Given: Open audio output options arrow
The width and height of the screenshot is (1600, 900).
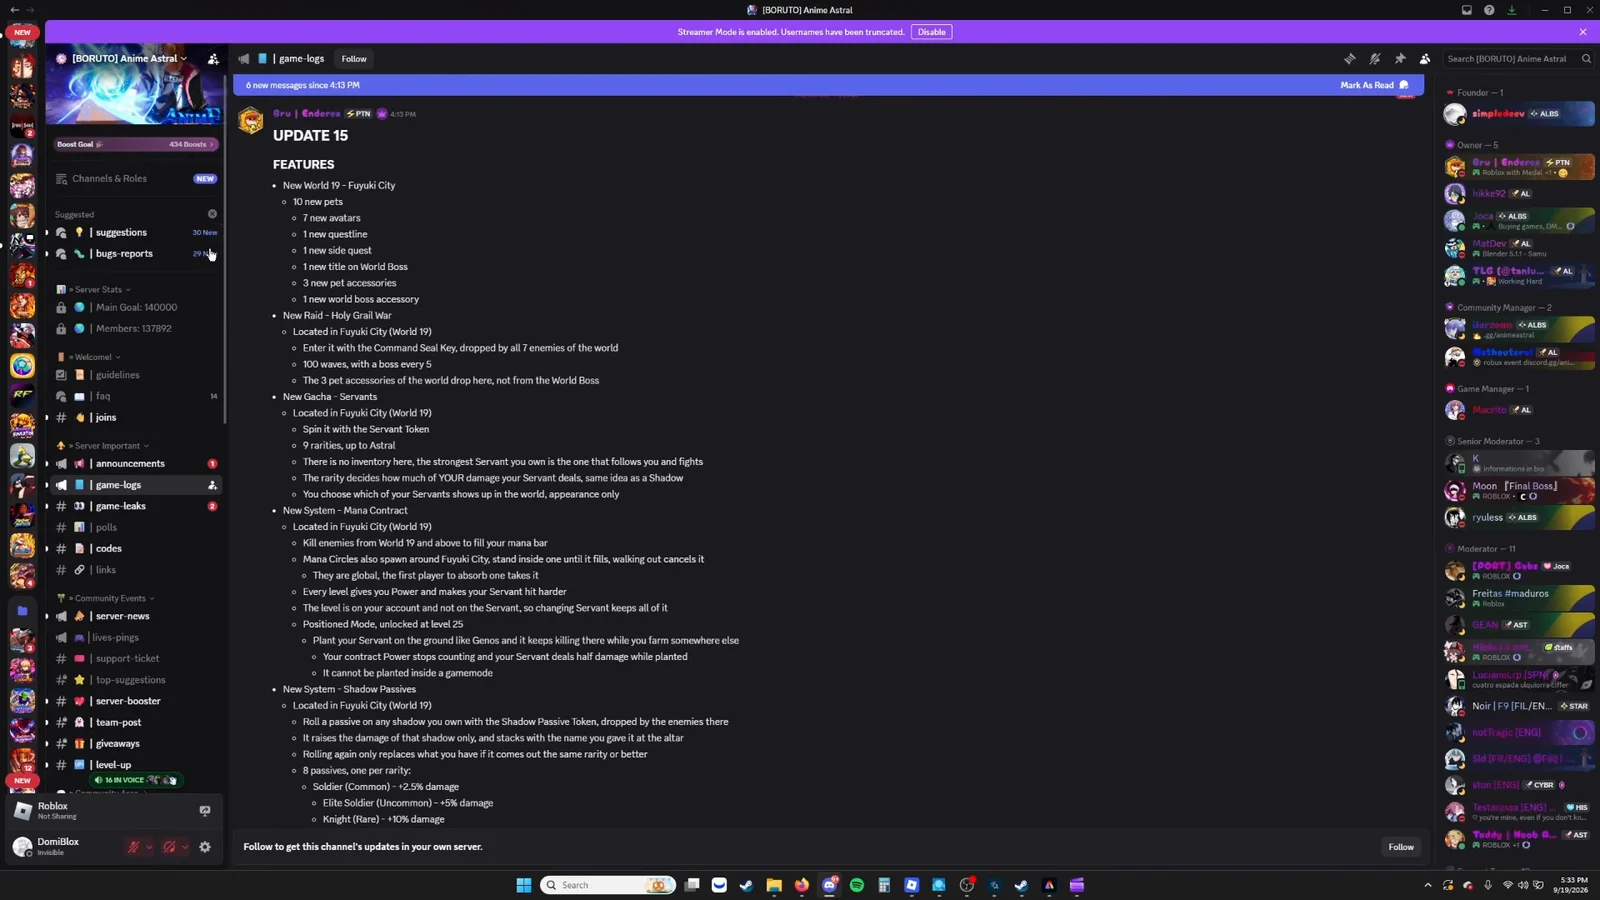Looking at the screenshot, I should click(185, 847).
